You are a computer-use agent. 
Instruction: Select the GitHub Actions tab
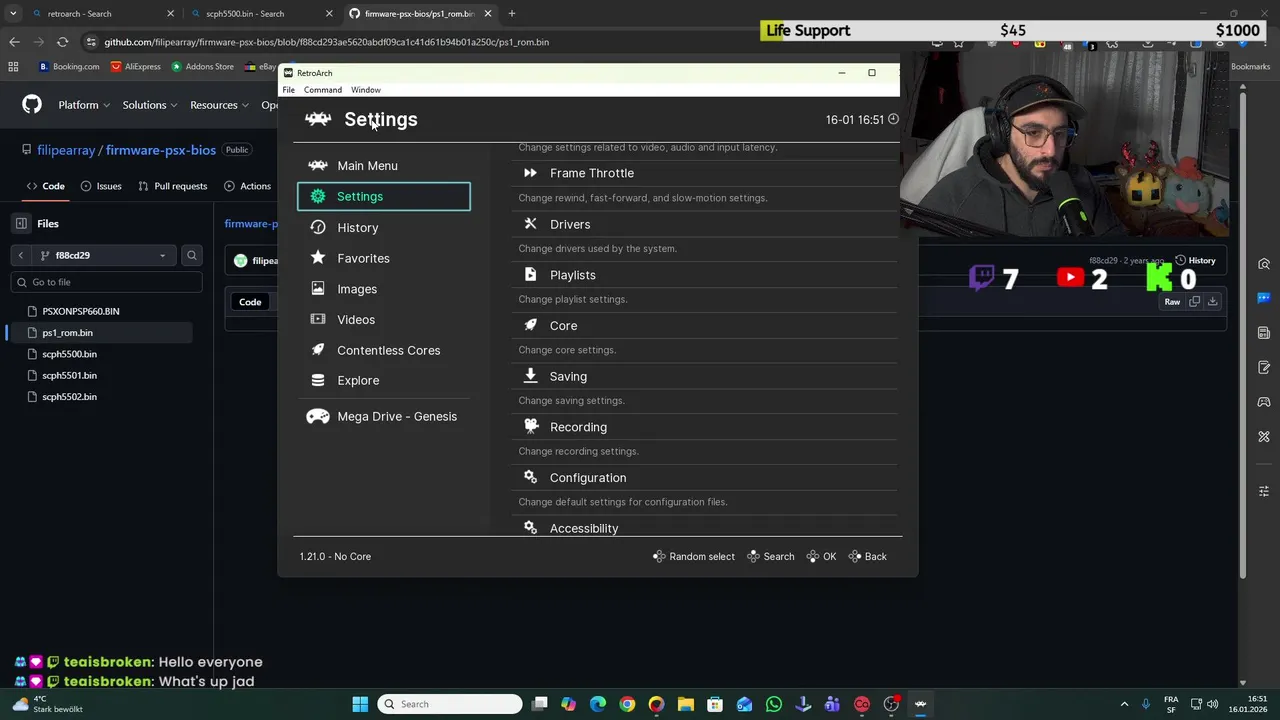point(247,186)
